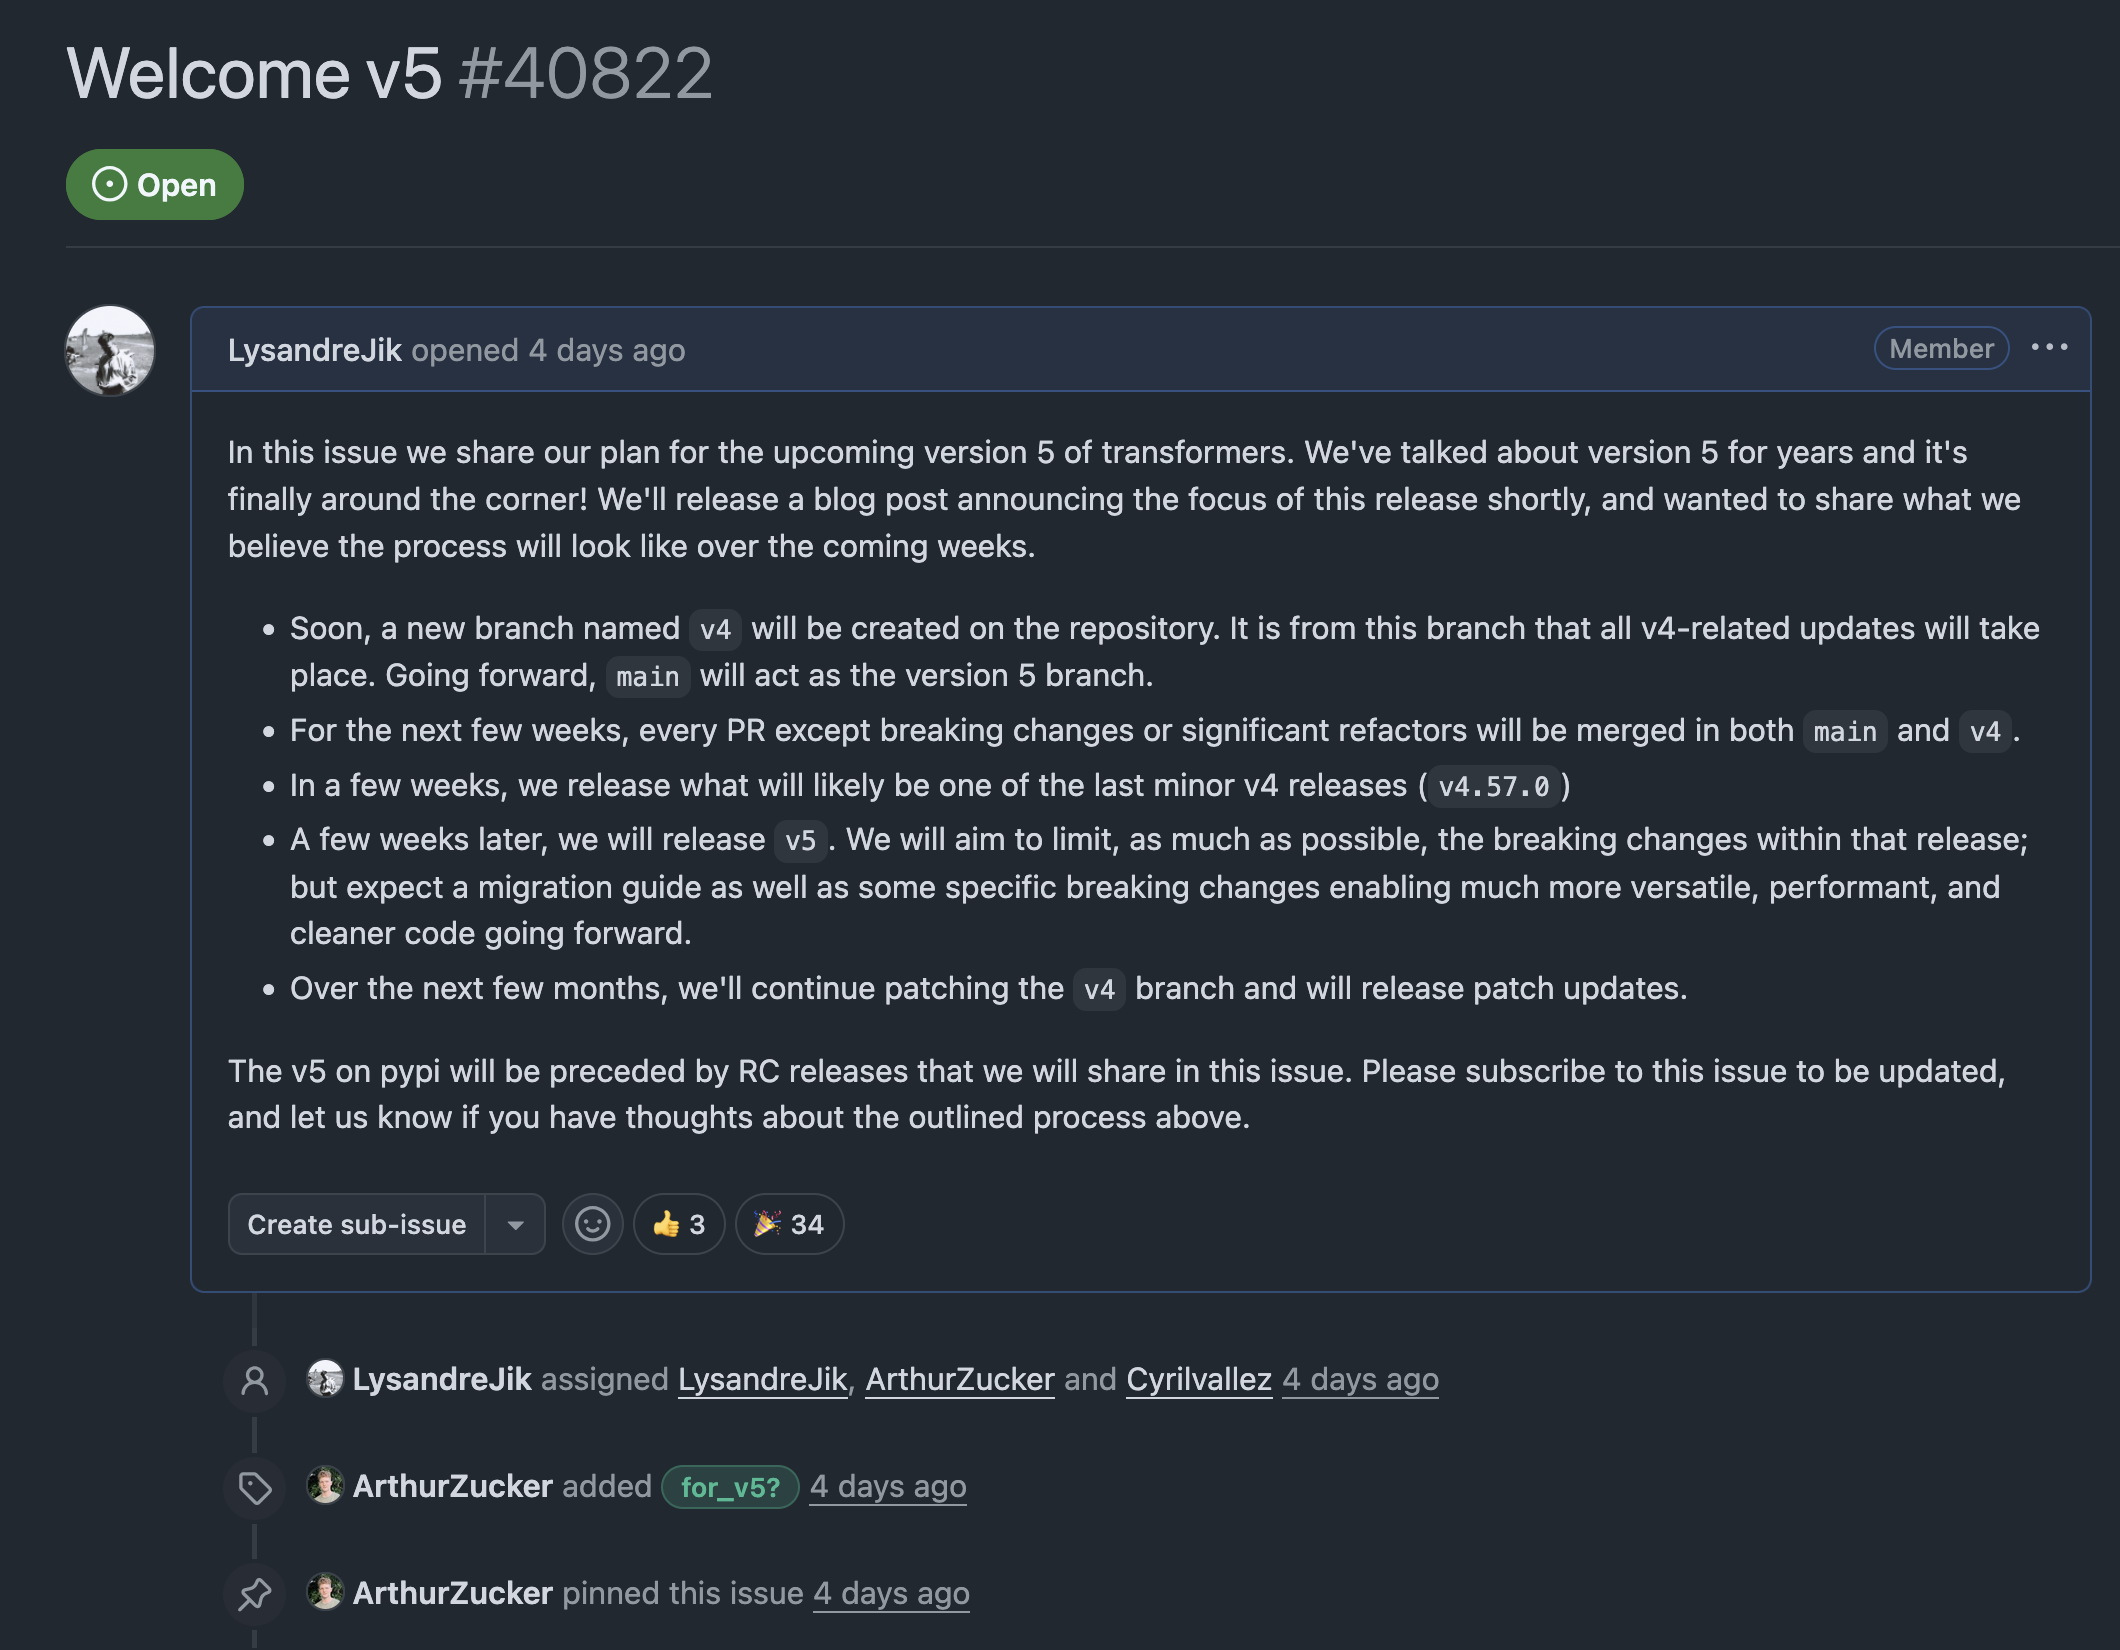Screen dimensions: 2120x1650
Task: Click small LysandreJik avatar in assignment event
Action: point(325,1379)
